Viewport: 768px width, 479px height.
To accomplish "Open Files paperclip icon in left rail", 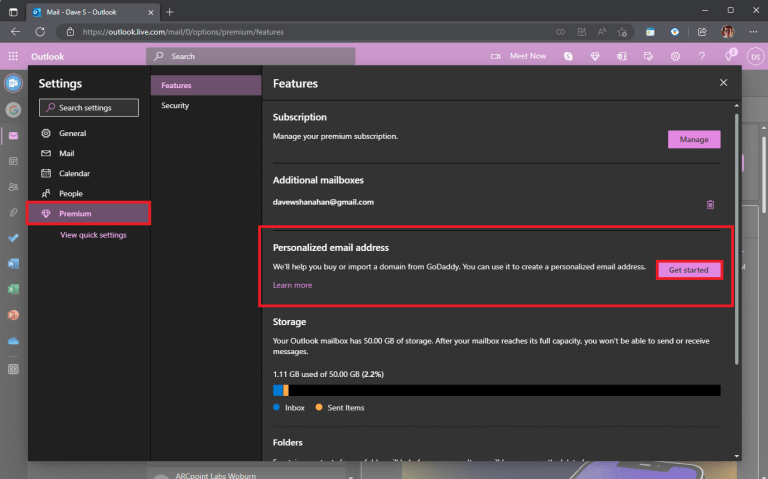I will point(13,213).
